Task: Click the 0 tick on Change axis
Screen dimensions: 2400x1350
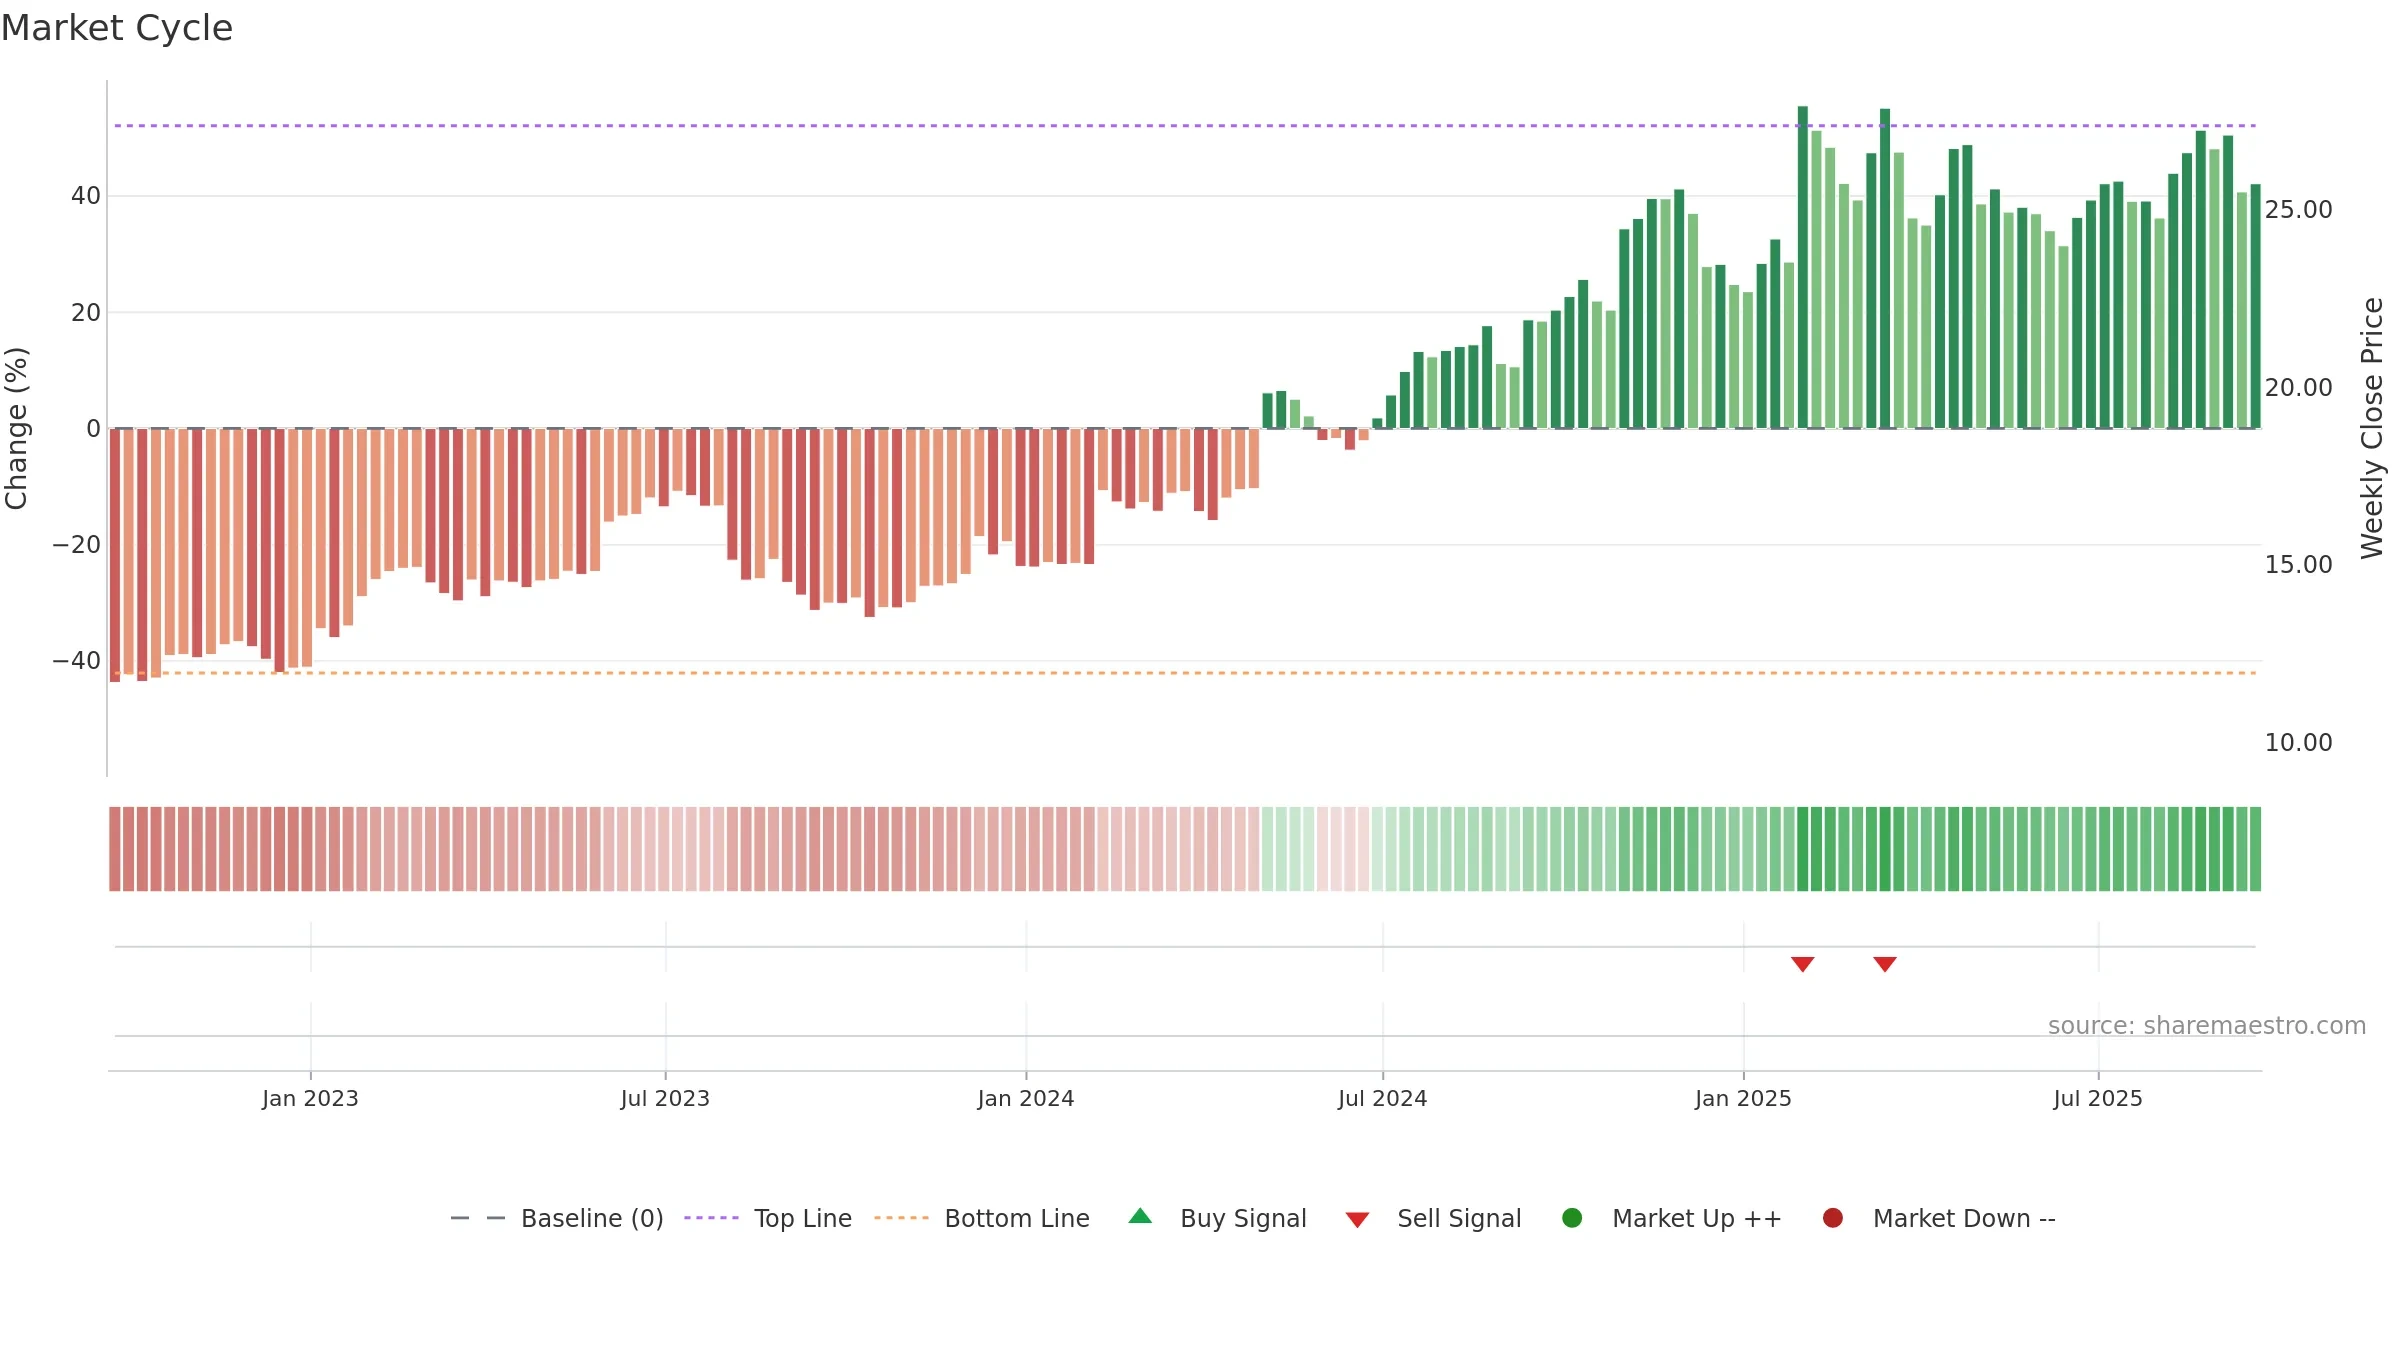Action: pyautogui.click(x=94, y=428)
